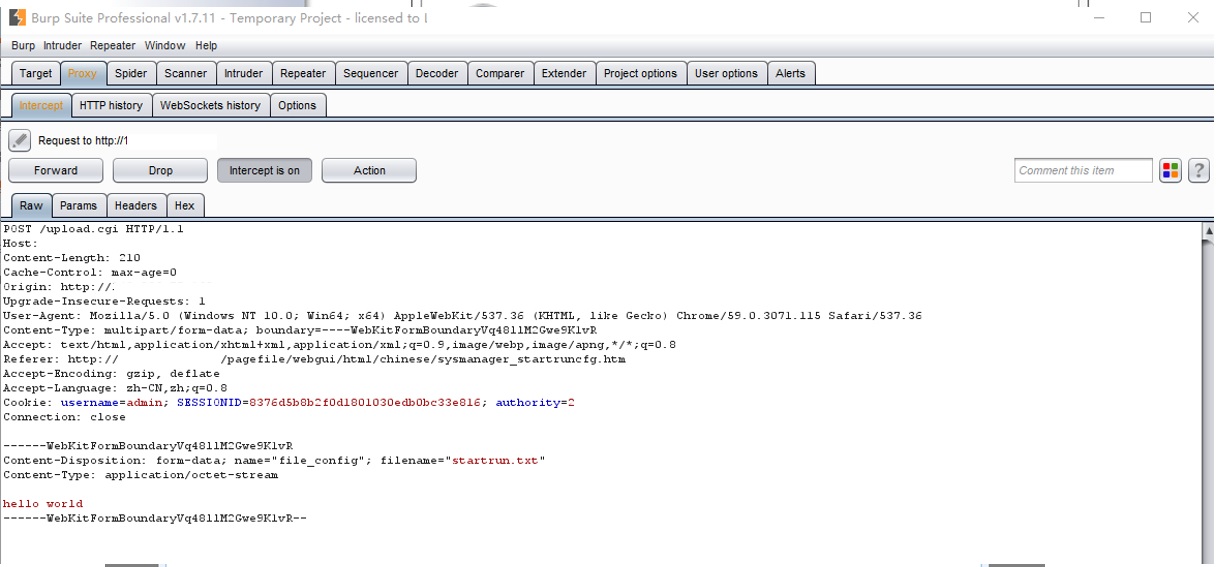The image size is (1219, 567).
Task: Open the Extender tab
Action: click(564, 74)
